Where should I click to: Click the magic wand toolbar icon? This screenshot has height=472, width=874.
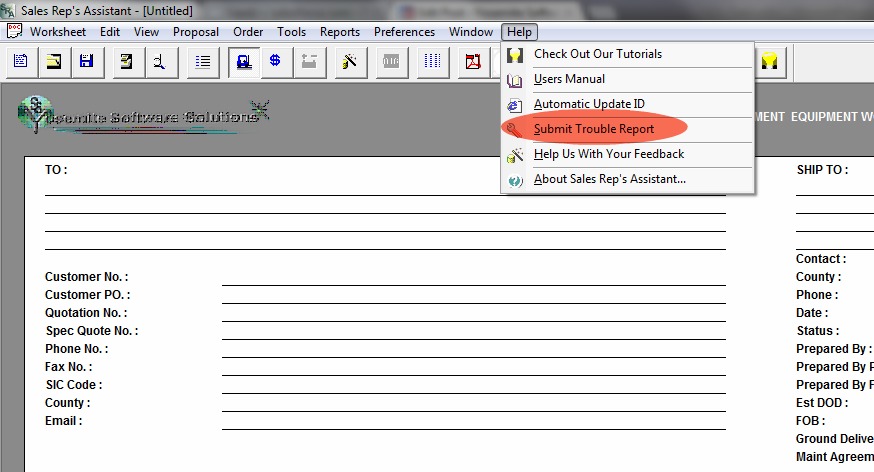pyautogui.click(x=350, y=62)
